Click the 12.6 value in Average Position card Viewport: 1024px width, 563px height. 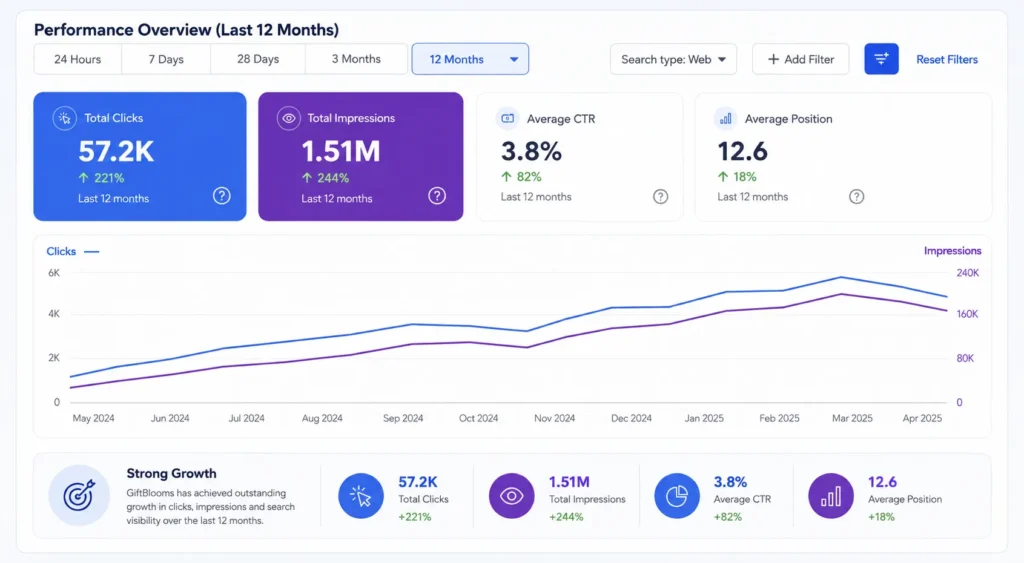(x=743, y=152)
